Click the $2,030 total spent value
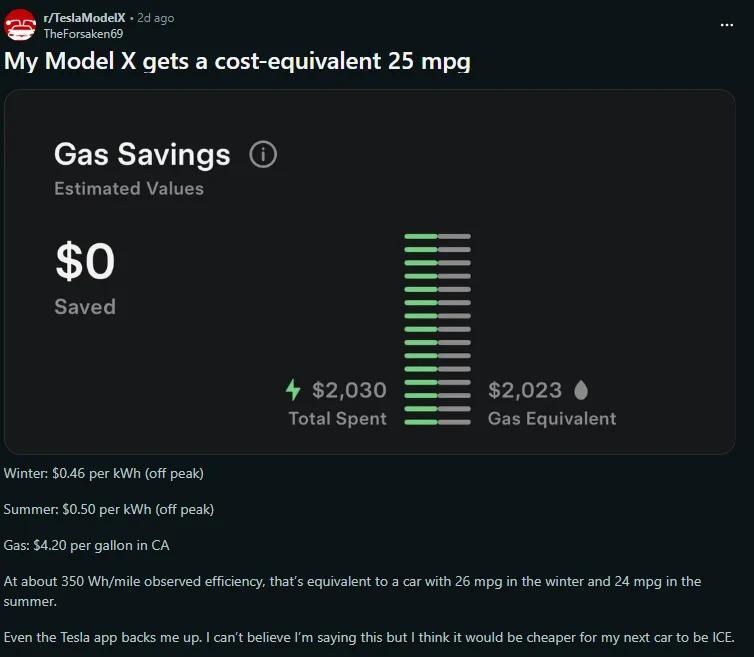The width and height of the screenshot is (754, 657). click(x=349, y=390)
